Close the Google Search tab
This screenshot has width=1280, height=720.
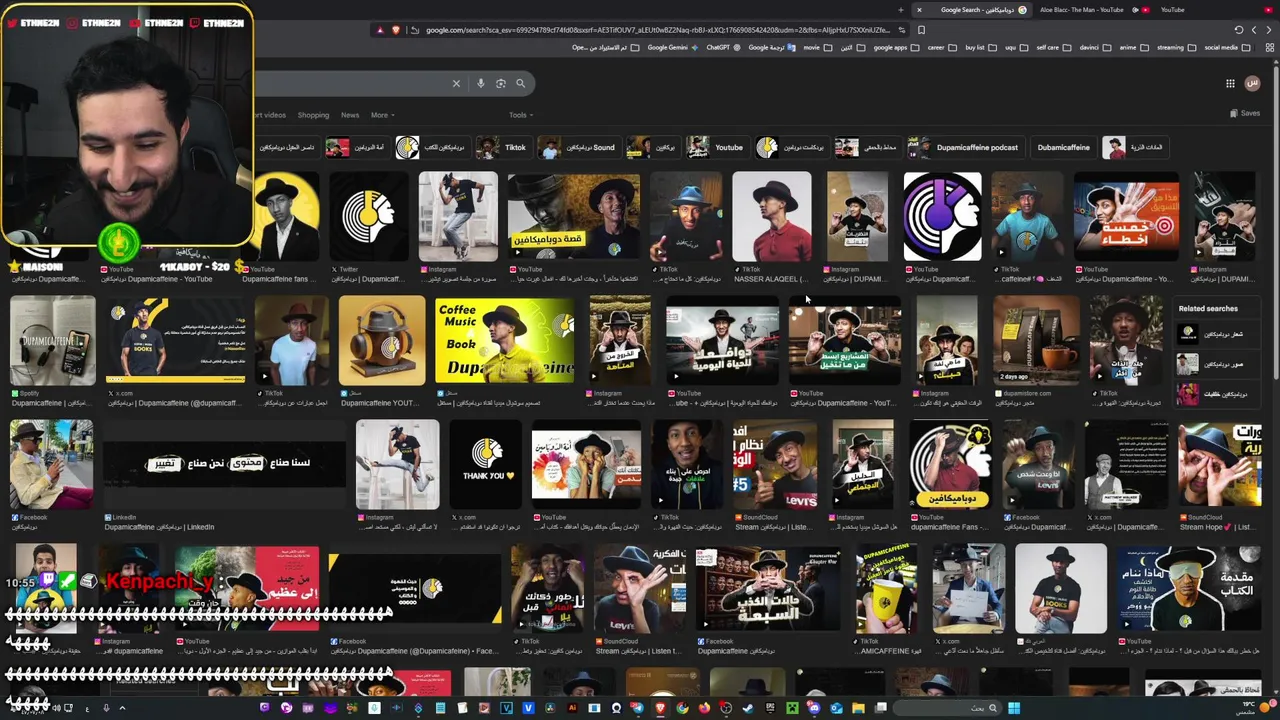click(919, 10)
